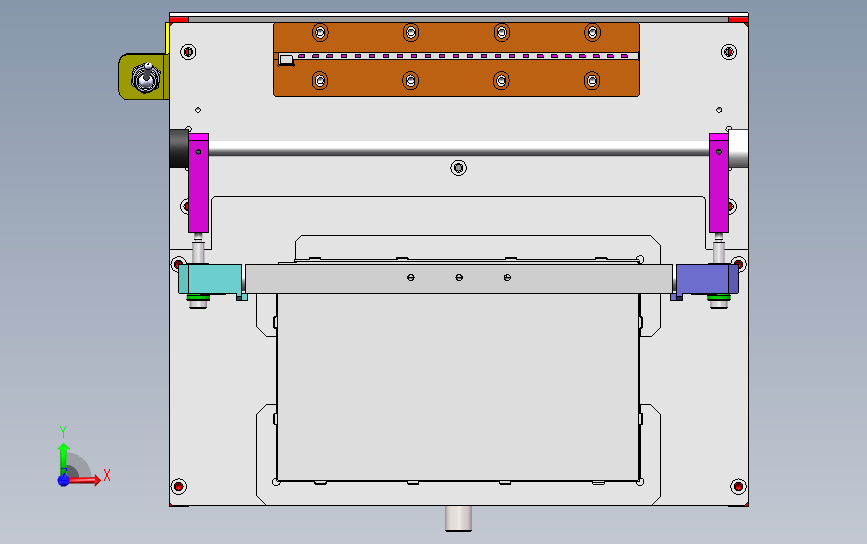Select the bottom-left screw on the lower orange plate
The image size is (867, 544).
click(320, 81)
